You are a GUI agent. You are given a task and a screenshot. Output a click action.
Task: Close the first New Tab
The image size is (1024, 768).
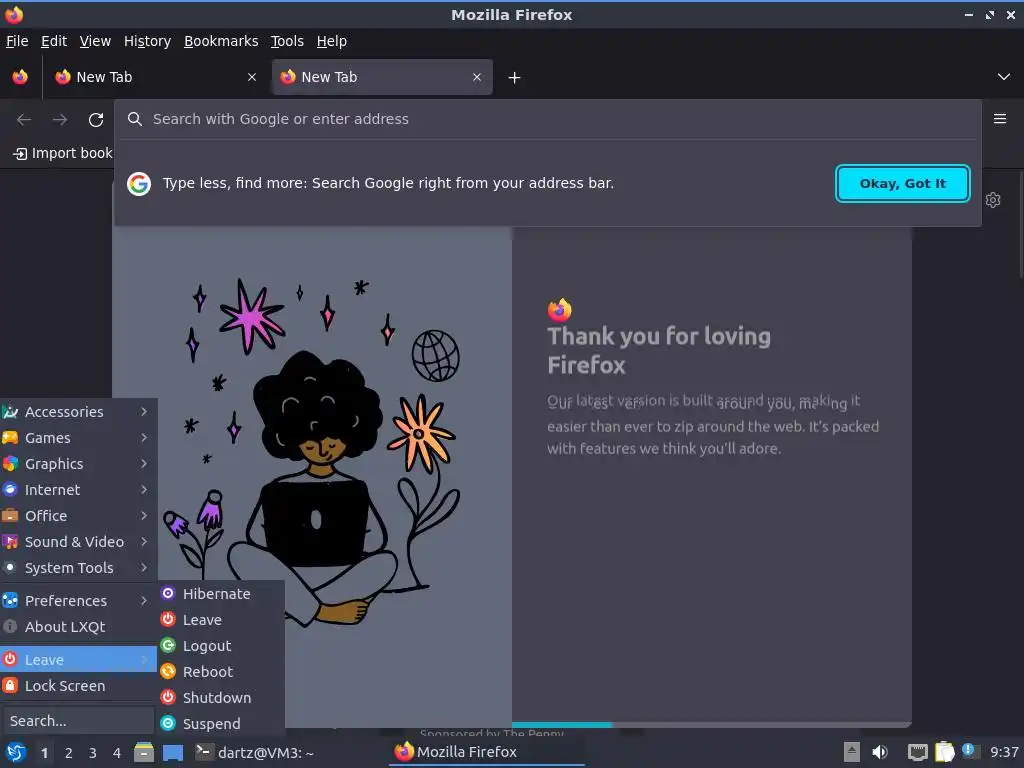pos(252,77)
